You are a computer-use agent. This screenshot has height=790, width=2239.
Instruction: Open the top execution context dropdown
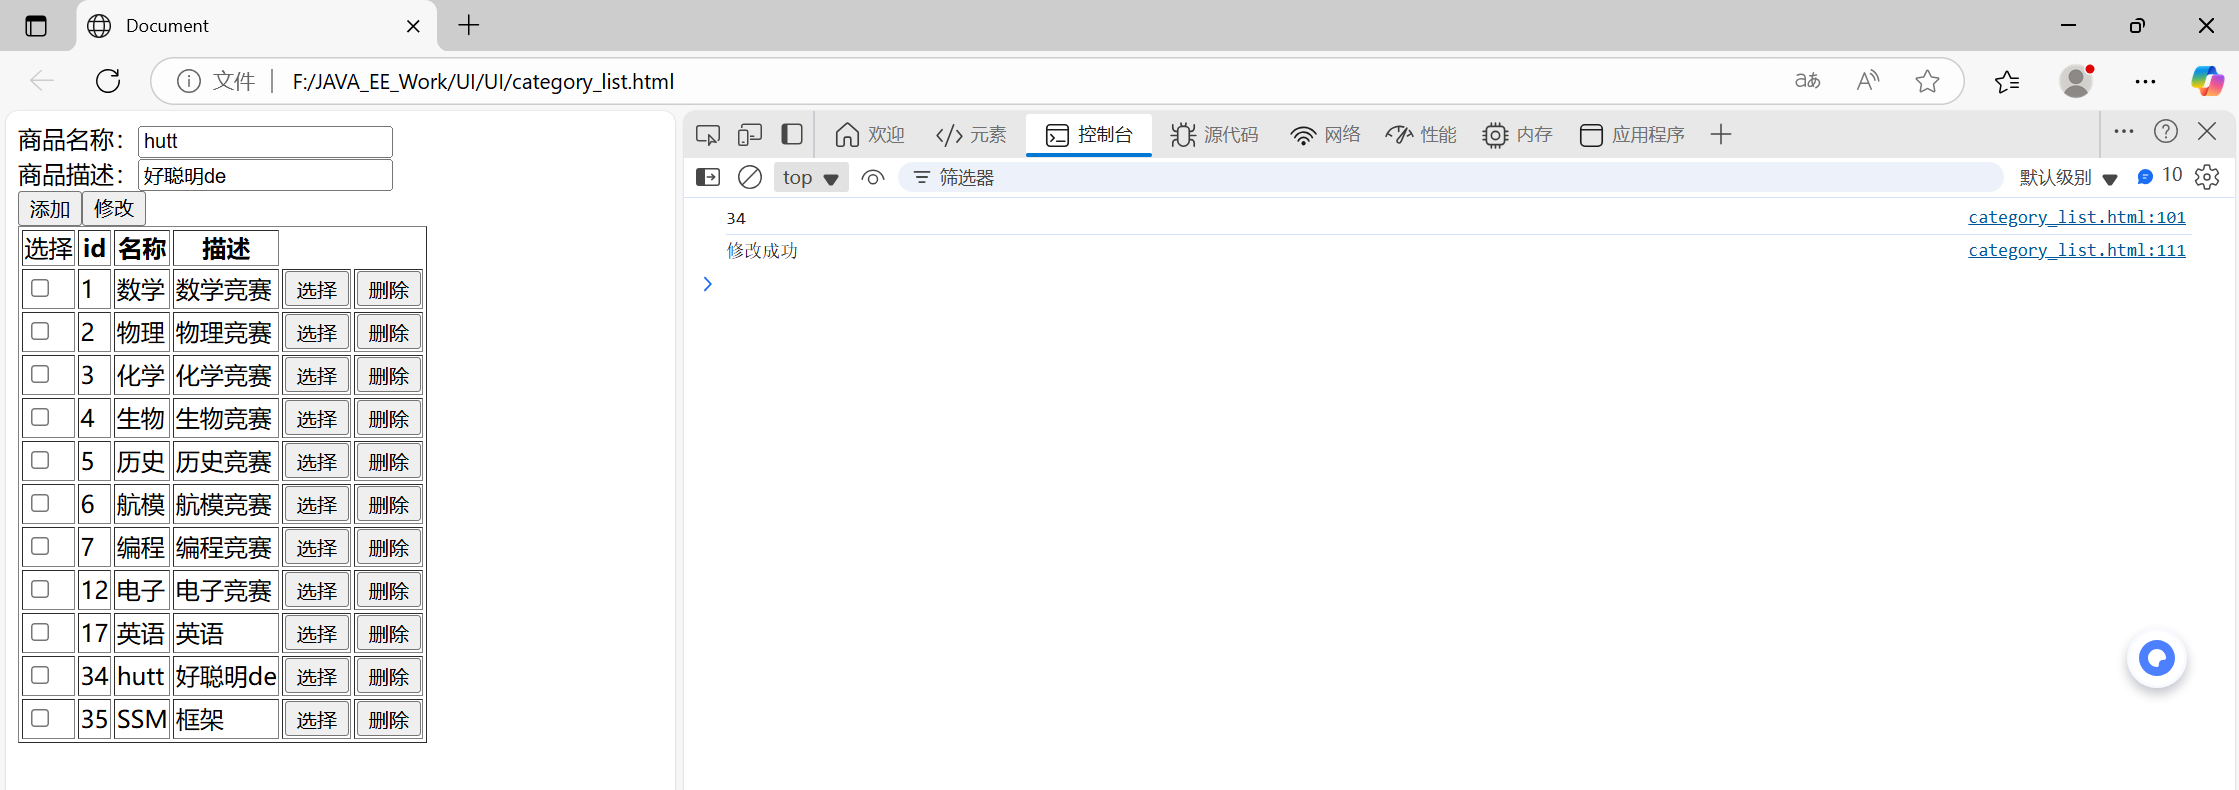point(811,177)
